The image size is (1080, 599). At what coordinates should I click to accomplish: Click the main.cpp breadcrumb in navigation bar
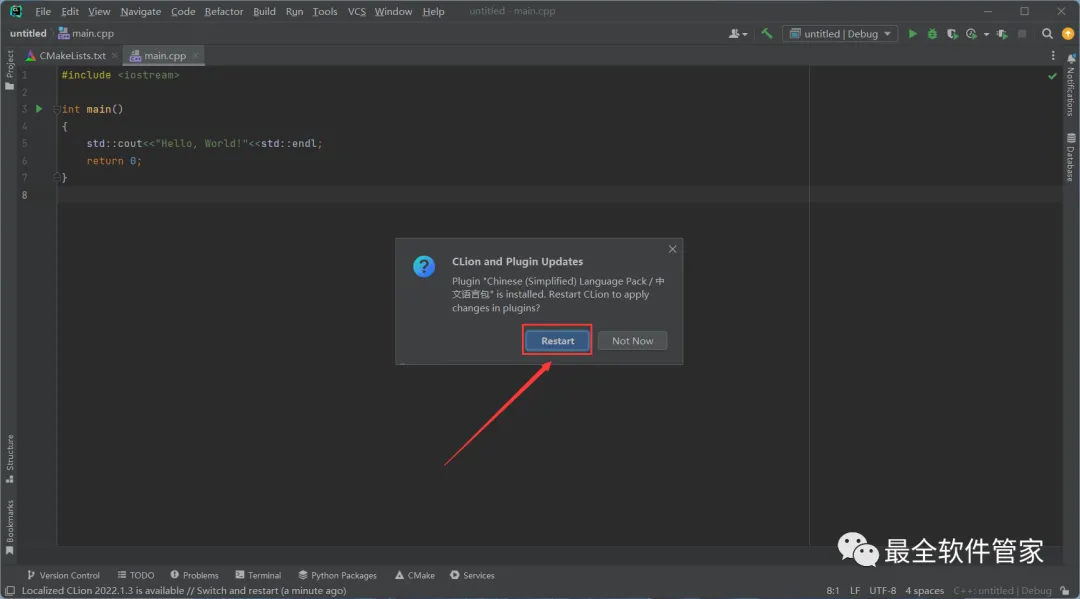pyautogui.click(x=86, y=34)
